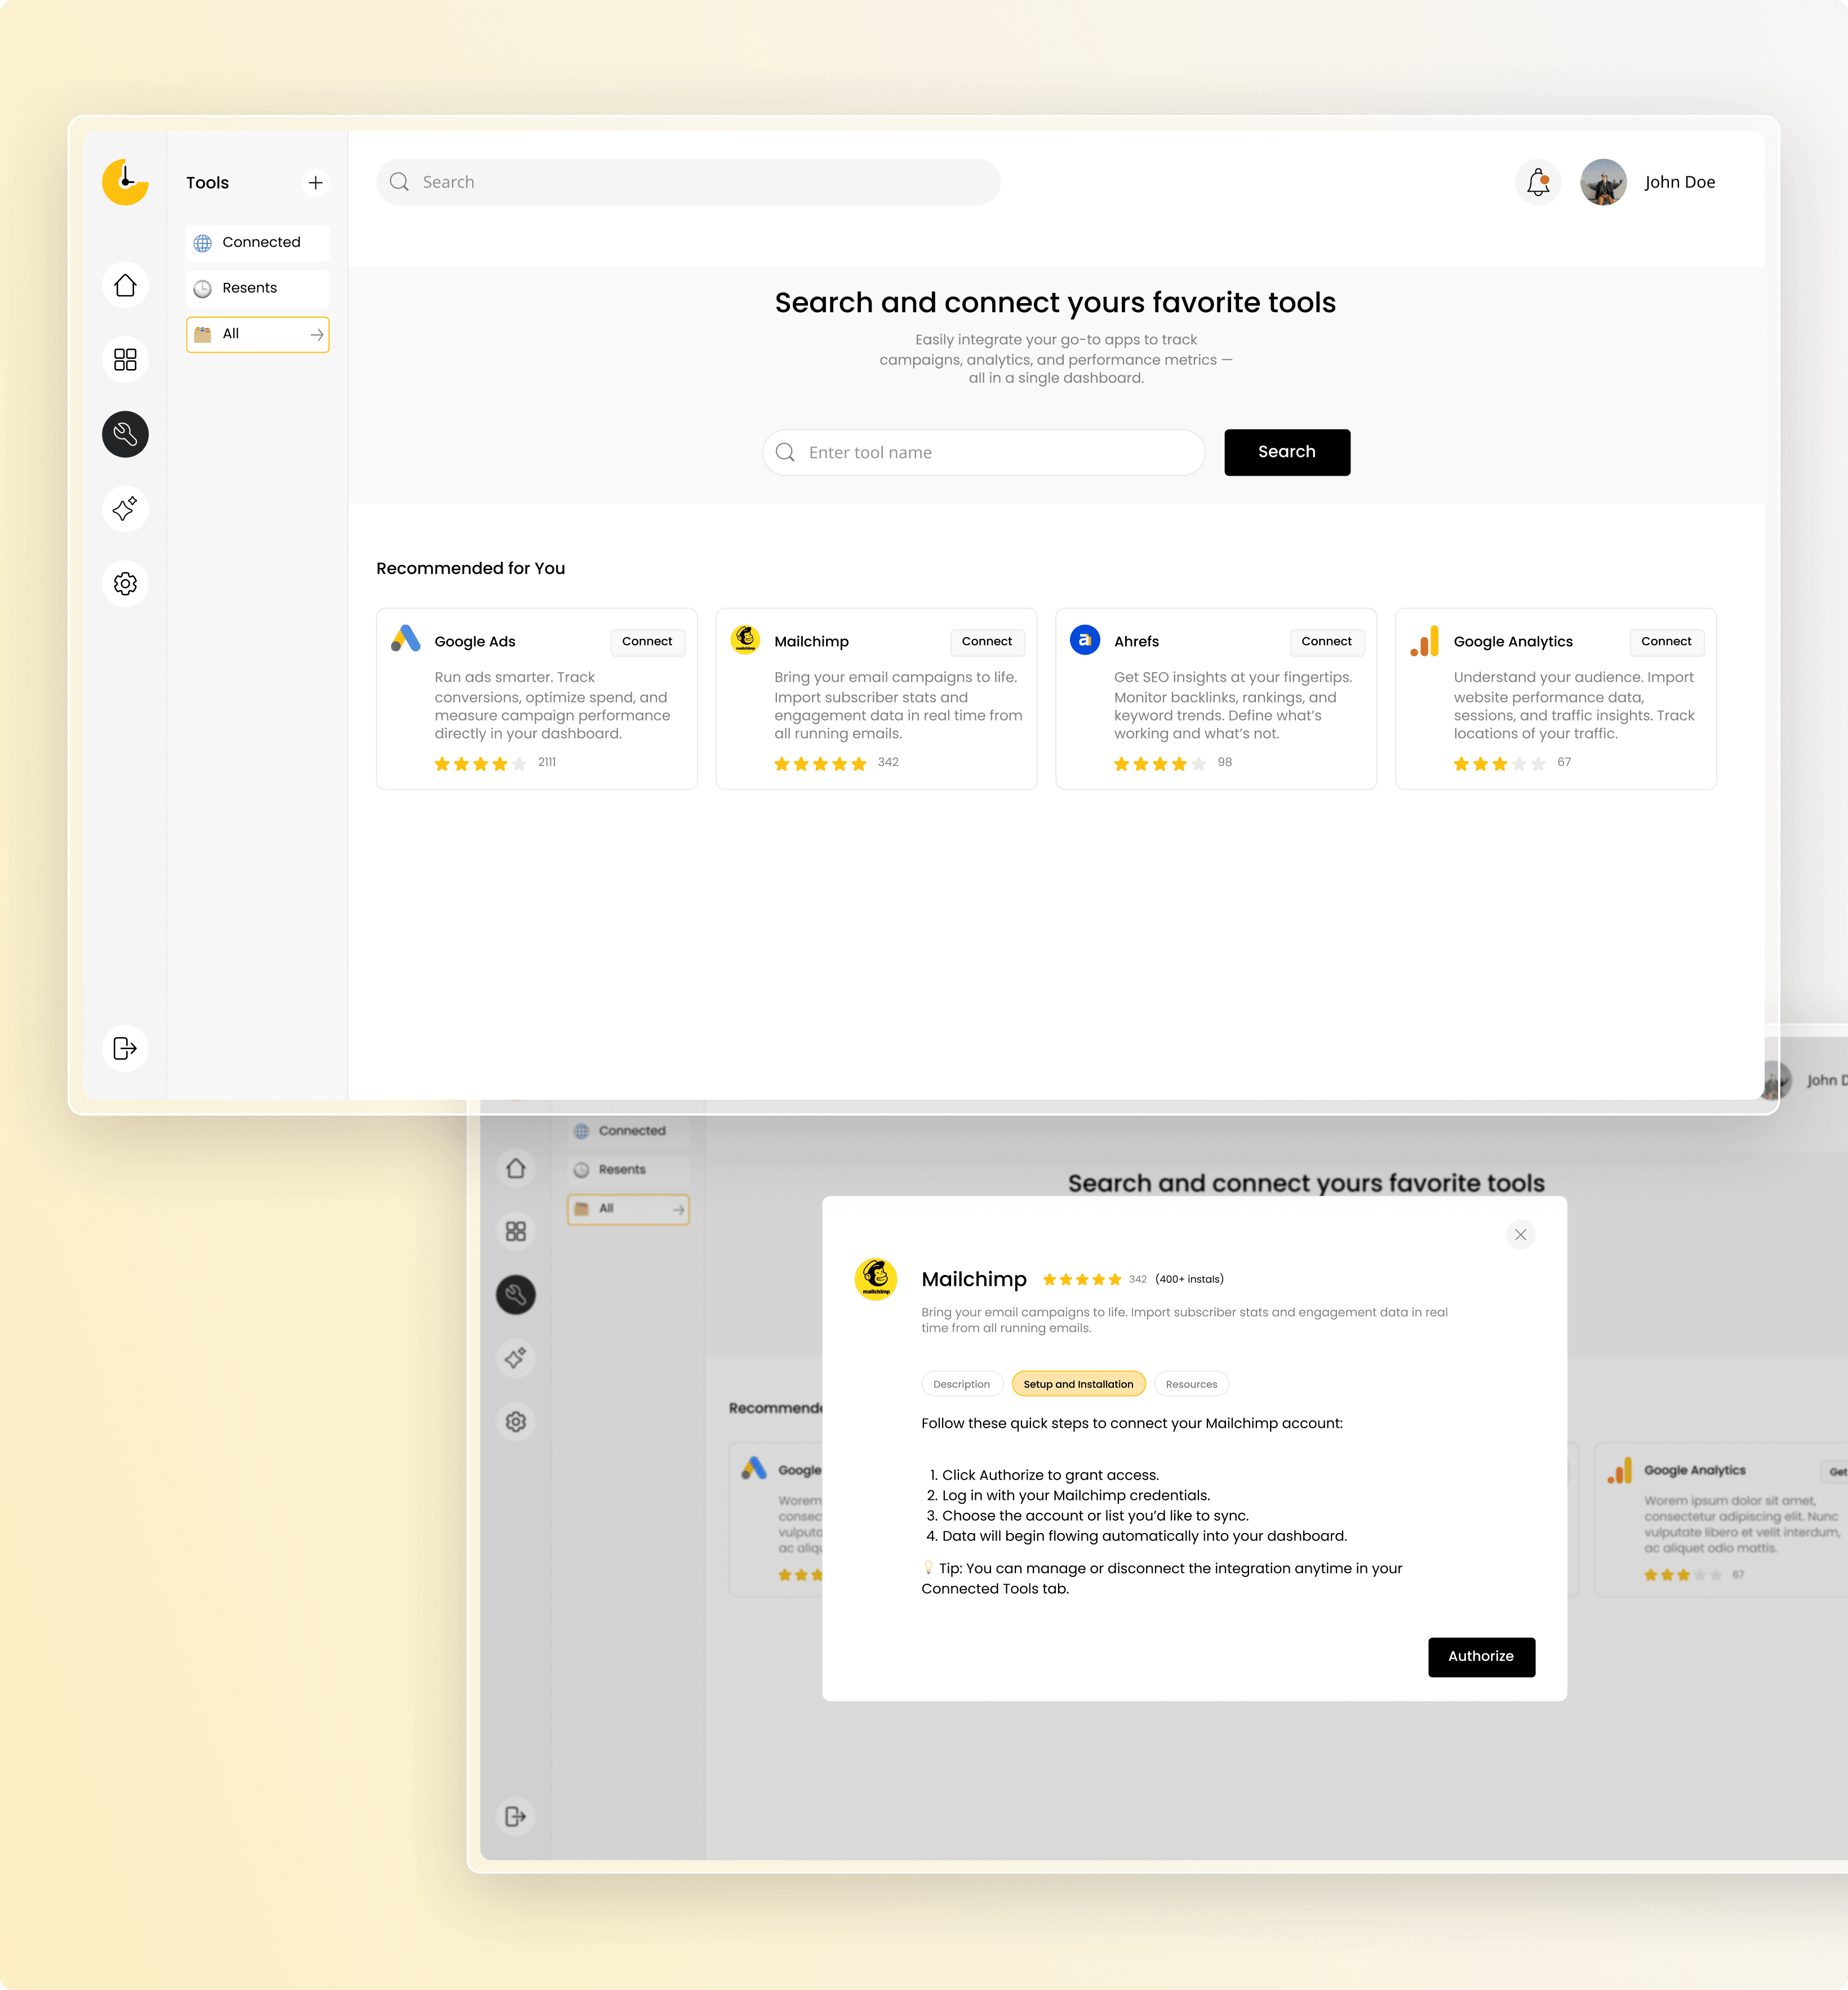This screenshot has height=1990, width=1848.
Task: Connect Ahrefs
Action: pyautogui.click(x=1326, y=642)
